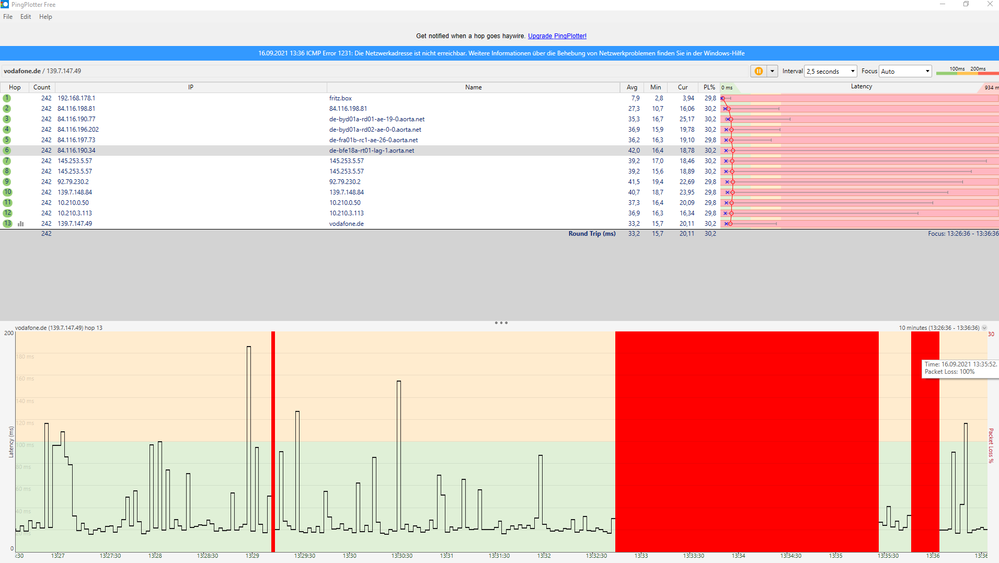The width and height of the screenshot is (999, 563).
Task: Click the red packet loss block near 13:36
Action: [x=925, y=441]
